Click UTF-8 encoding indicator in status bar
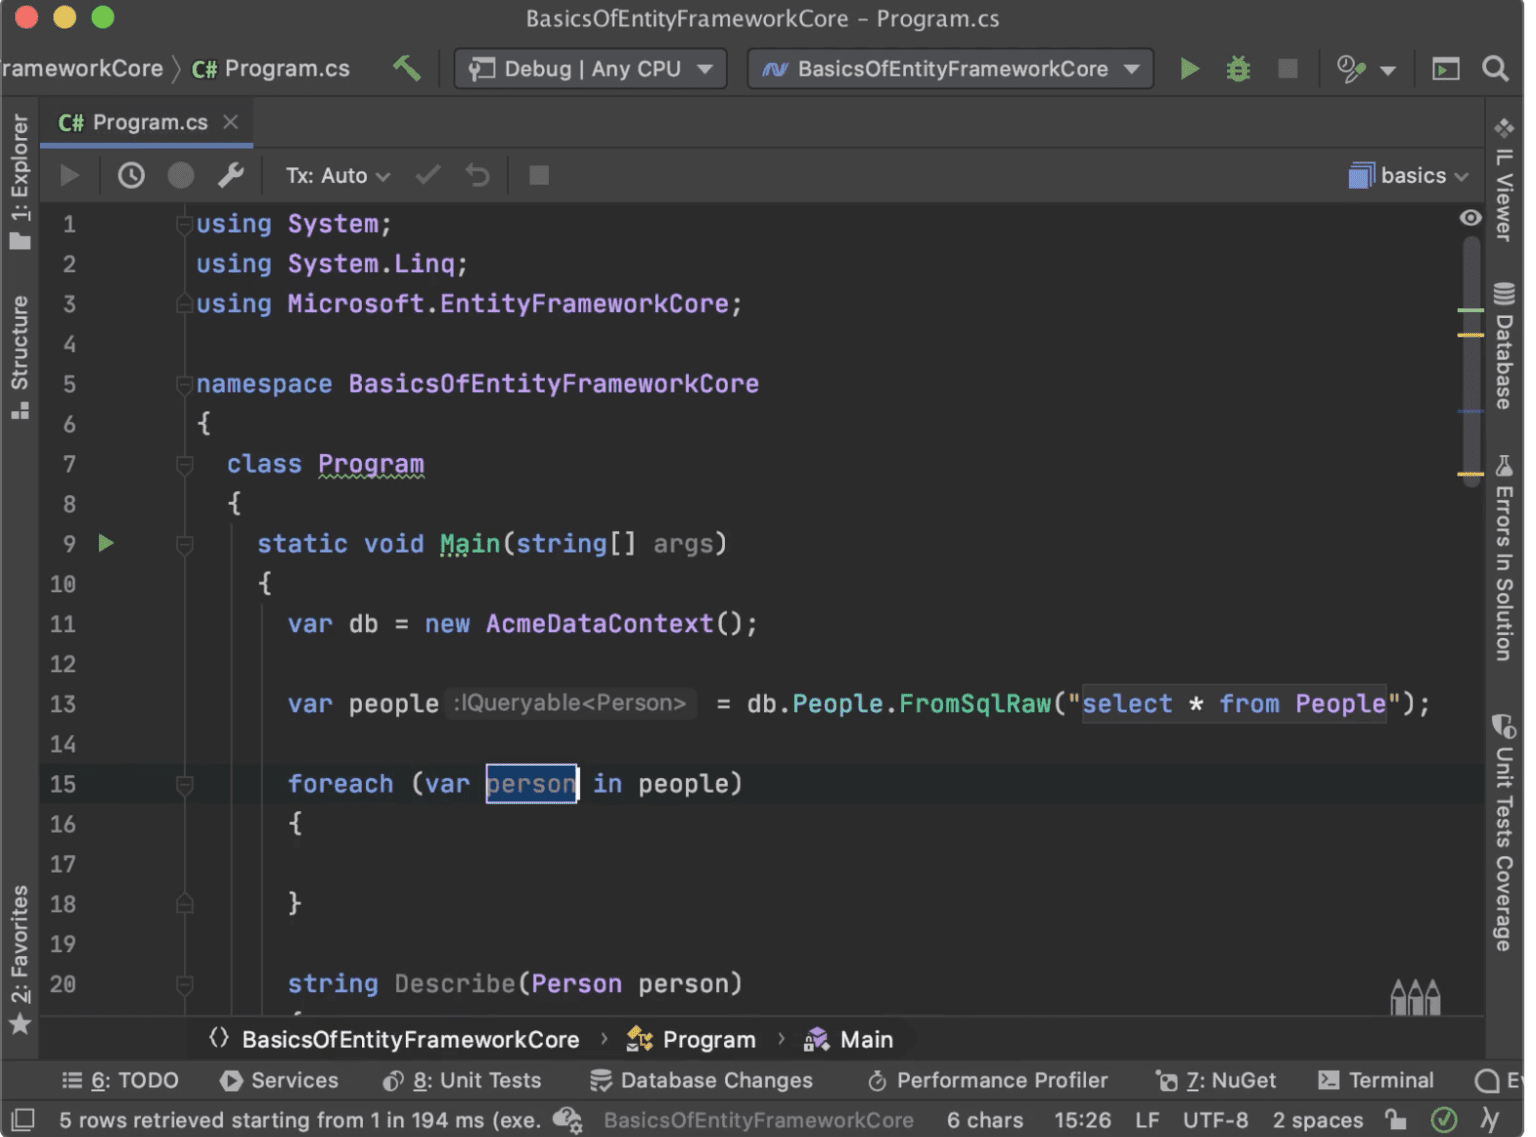This screenshot has width=1536, height=1137. (1216, 1120)
